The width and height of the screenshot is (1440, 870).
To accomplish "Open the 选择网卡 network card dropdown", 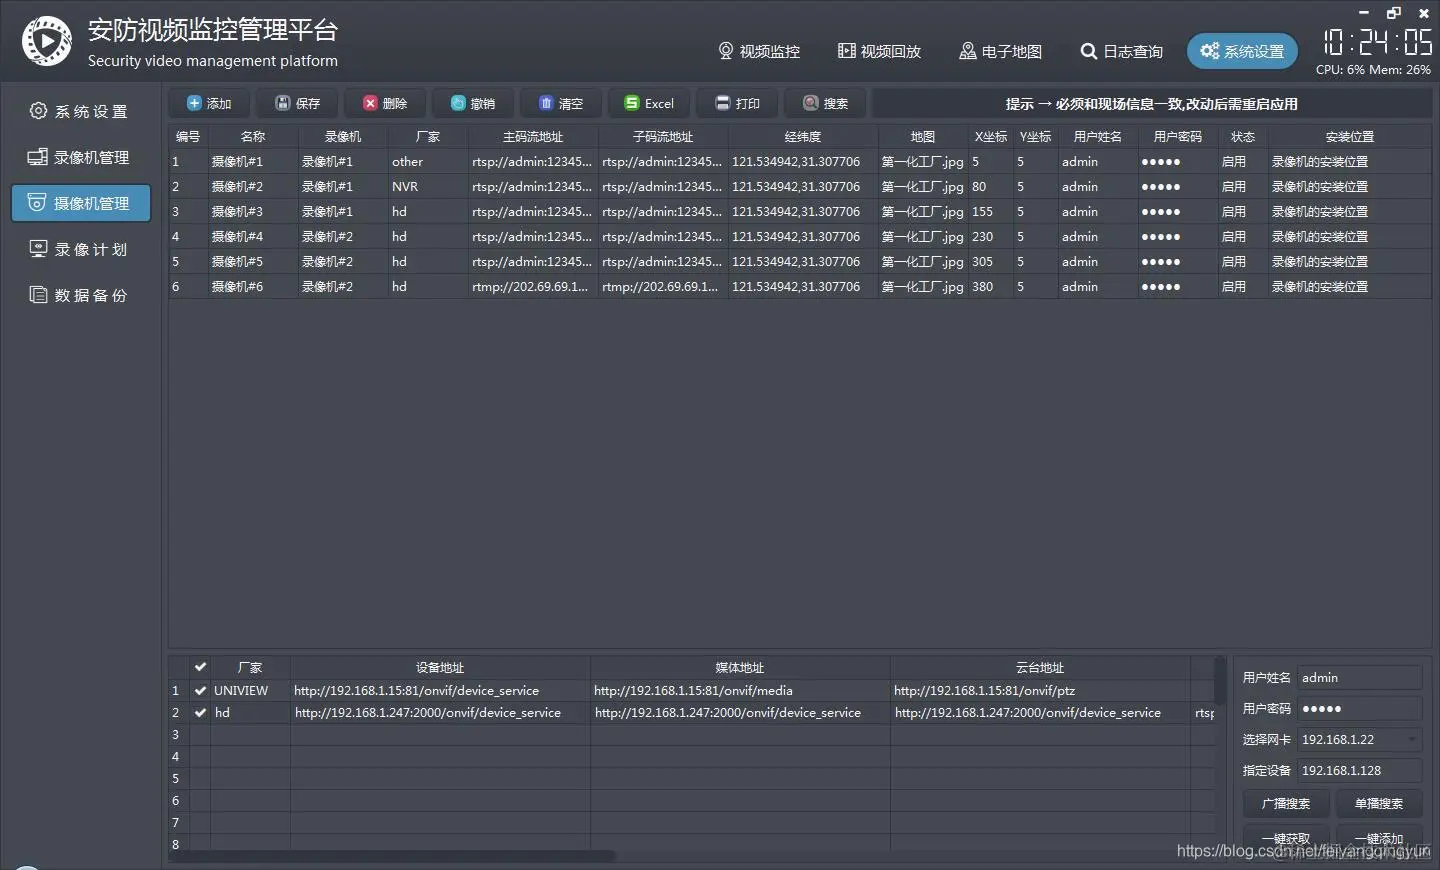I will click(x=1358, y=739).
